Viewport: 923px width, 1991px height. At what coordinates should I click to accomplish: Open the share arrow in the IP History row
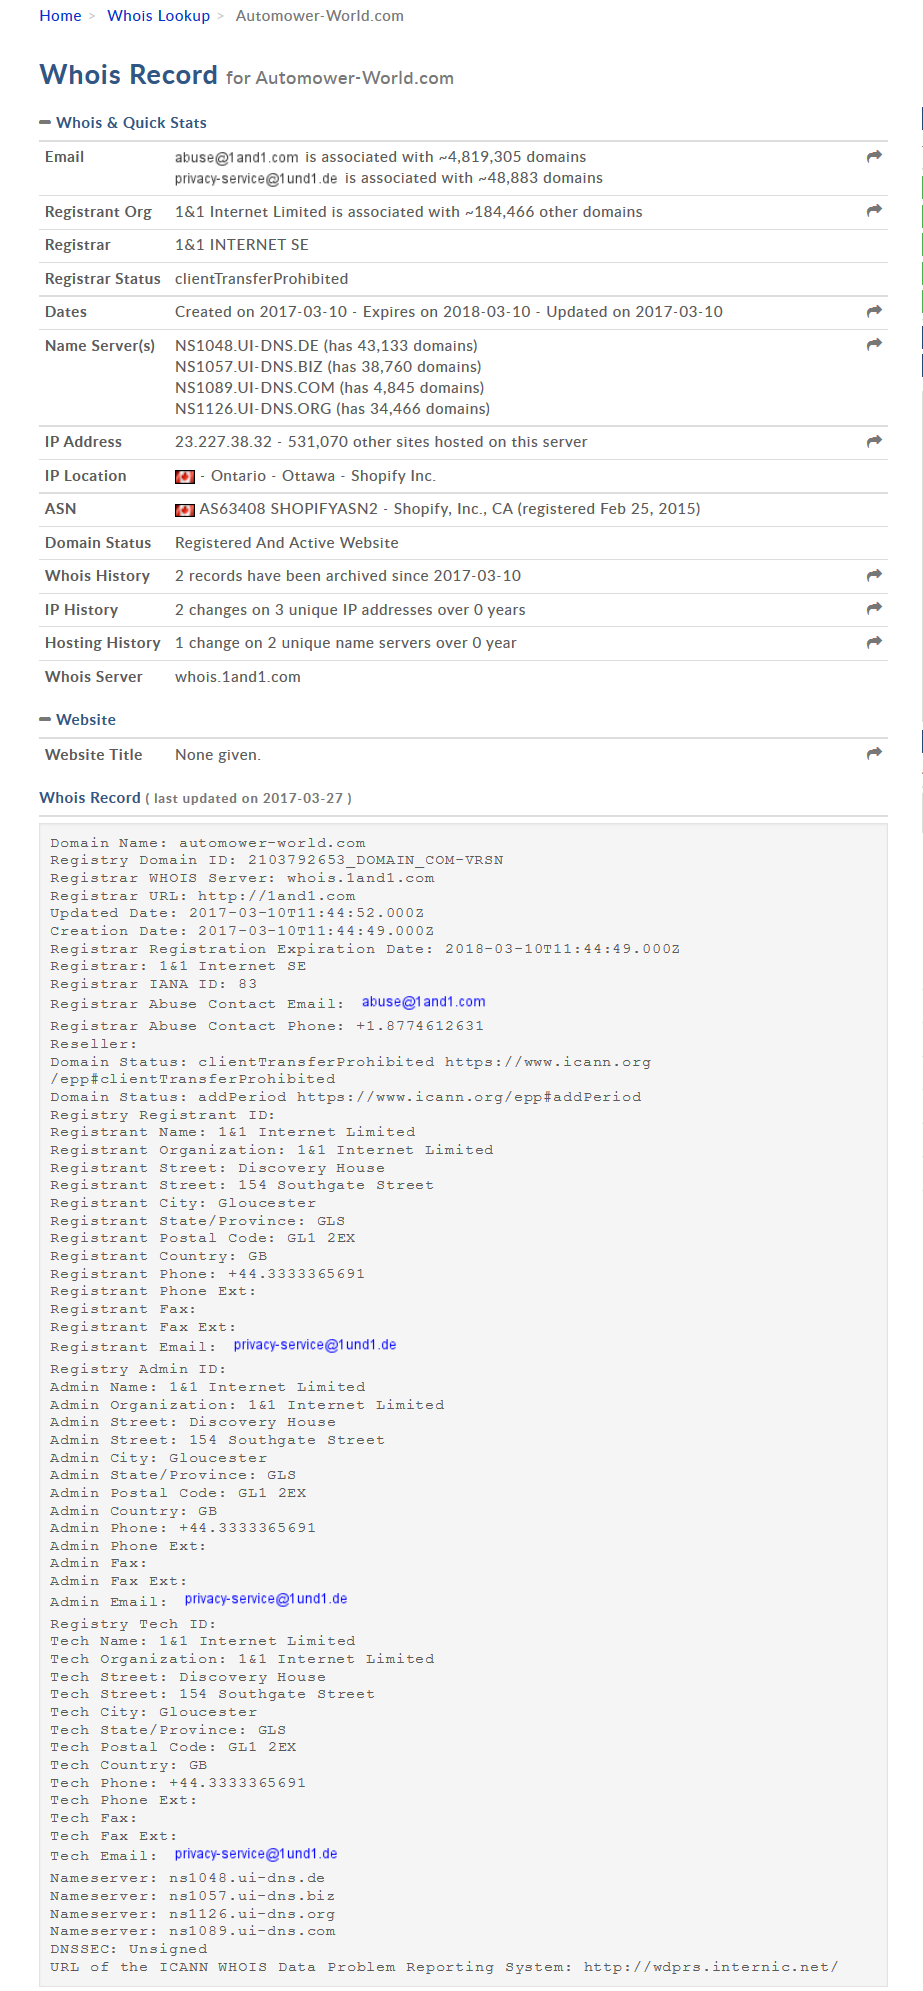point(874,608)
